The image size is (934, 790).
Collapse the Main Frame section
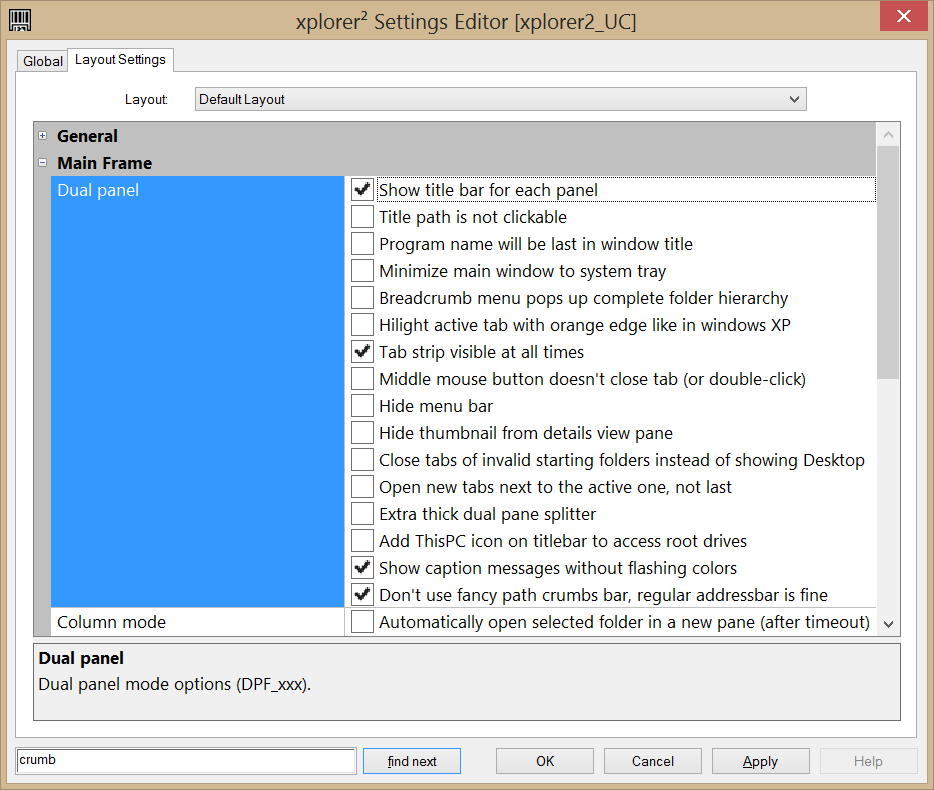(x=42, y=163)
